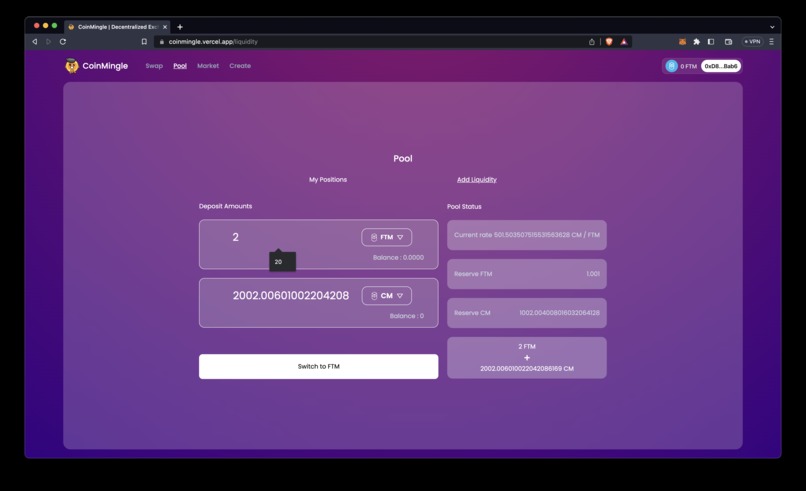Open the browser hamburger menu

click(x=771, y=42)
